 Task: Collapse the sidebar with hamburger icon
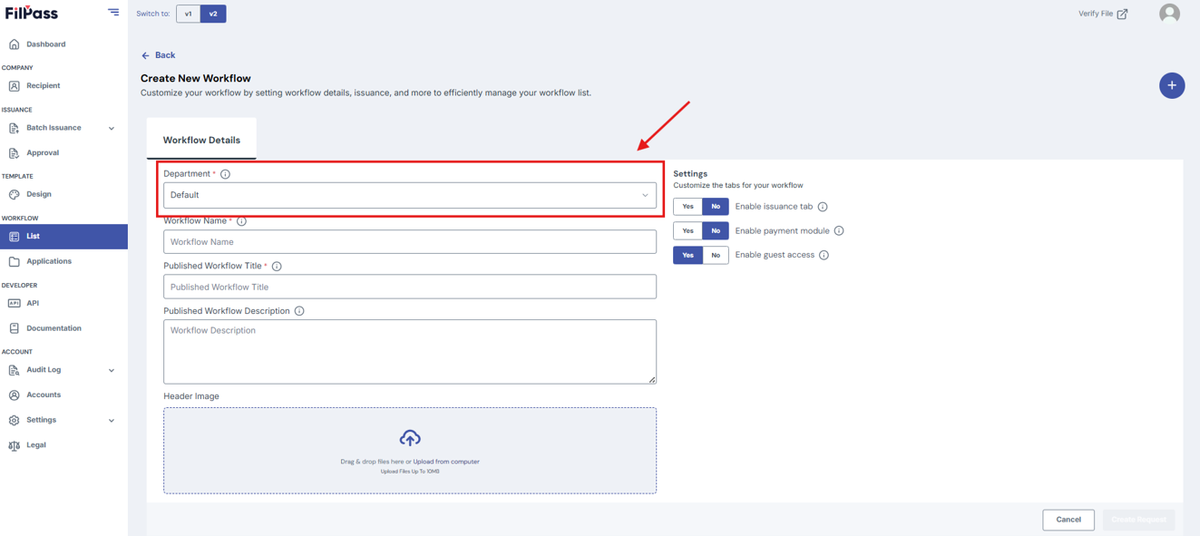click(113, 12)
